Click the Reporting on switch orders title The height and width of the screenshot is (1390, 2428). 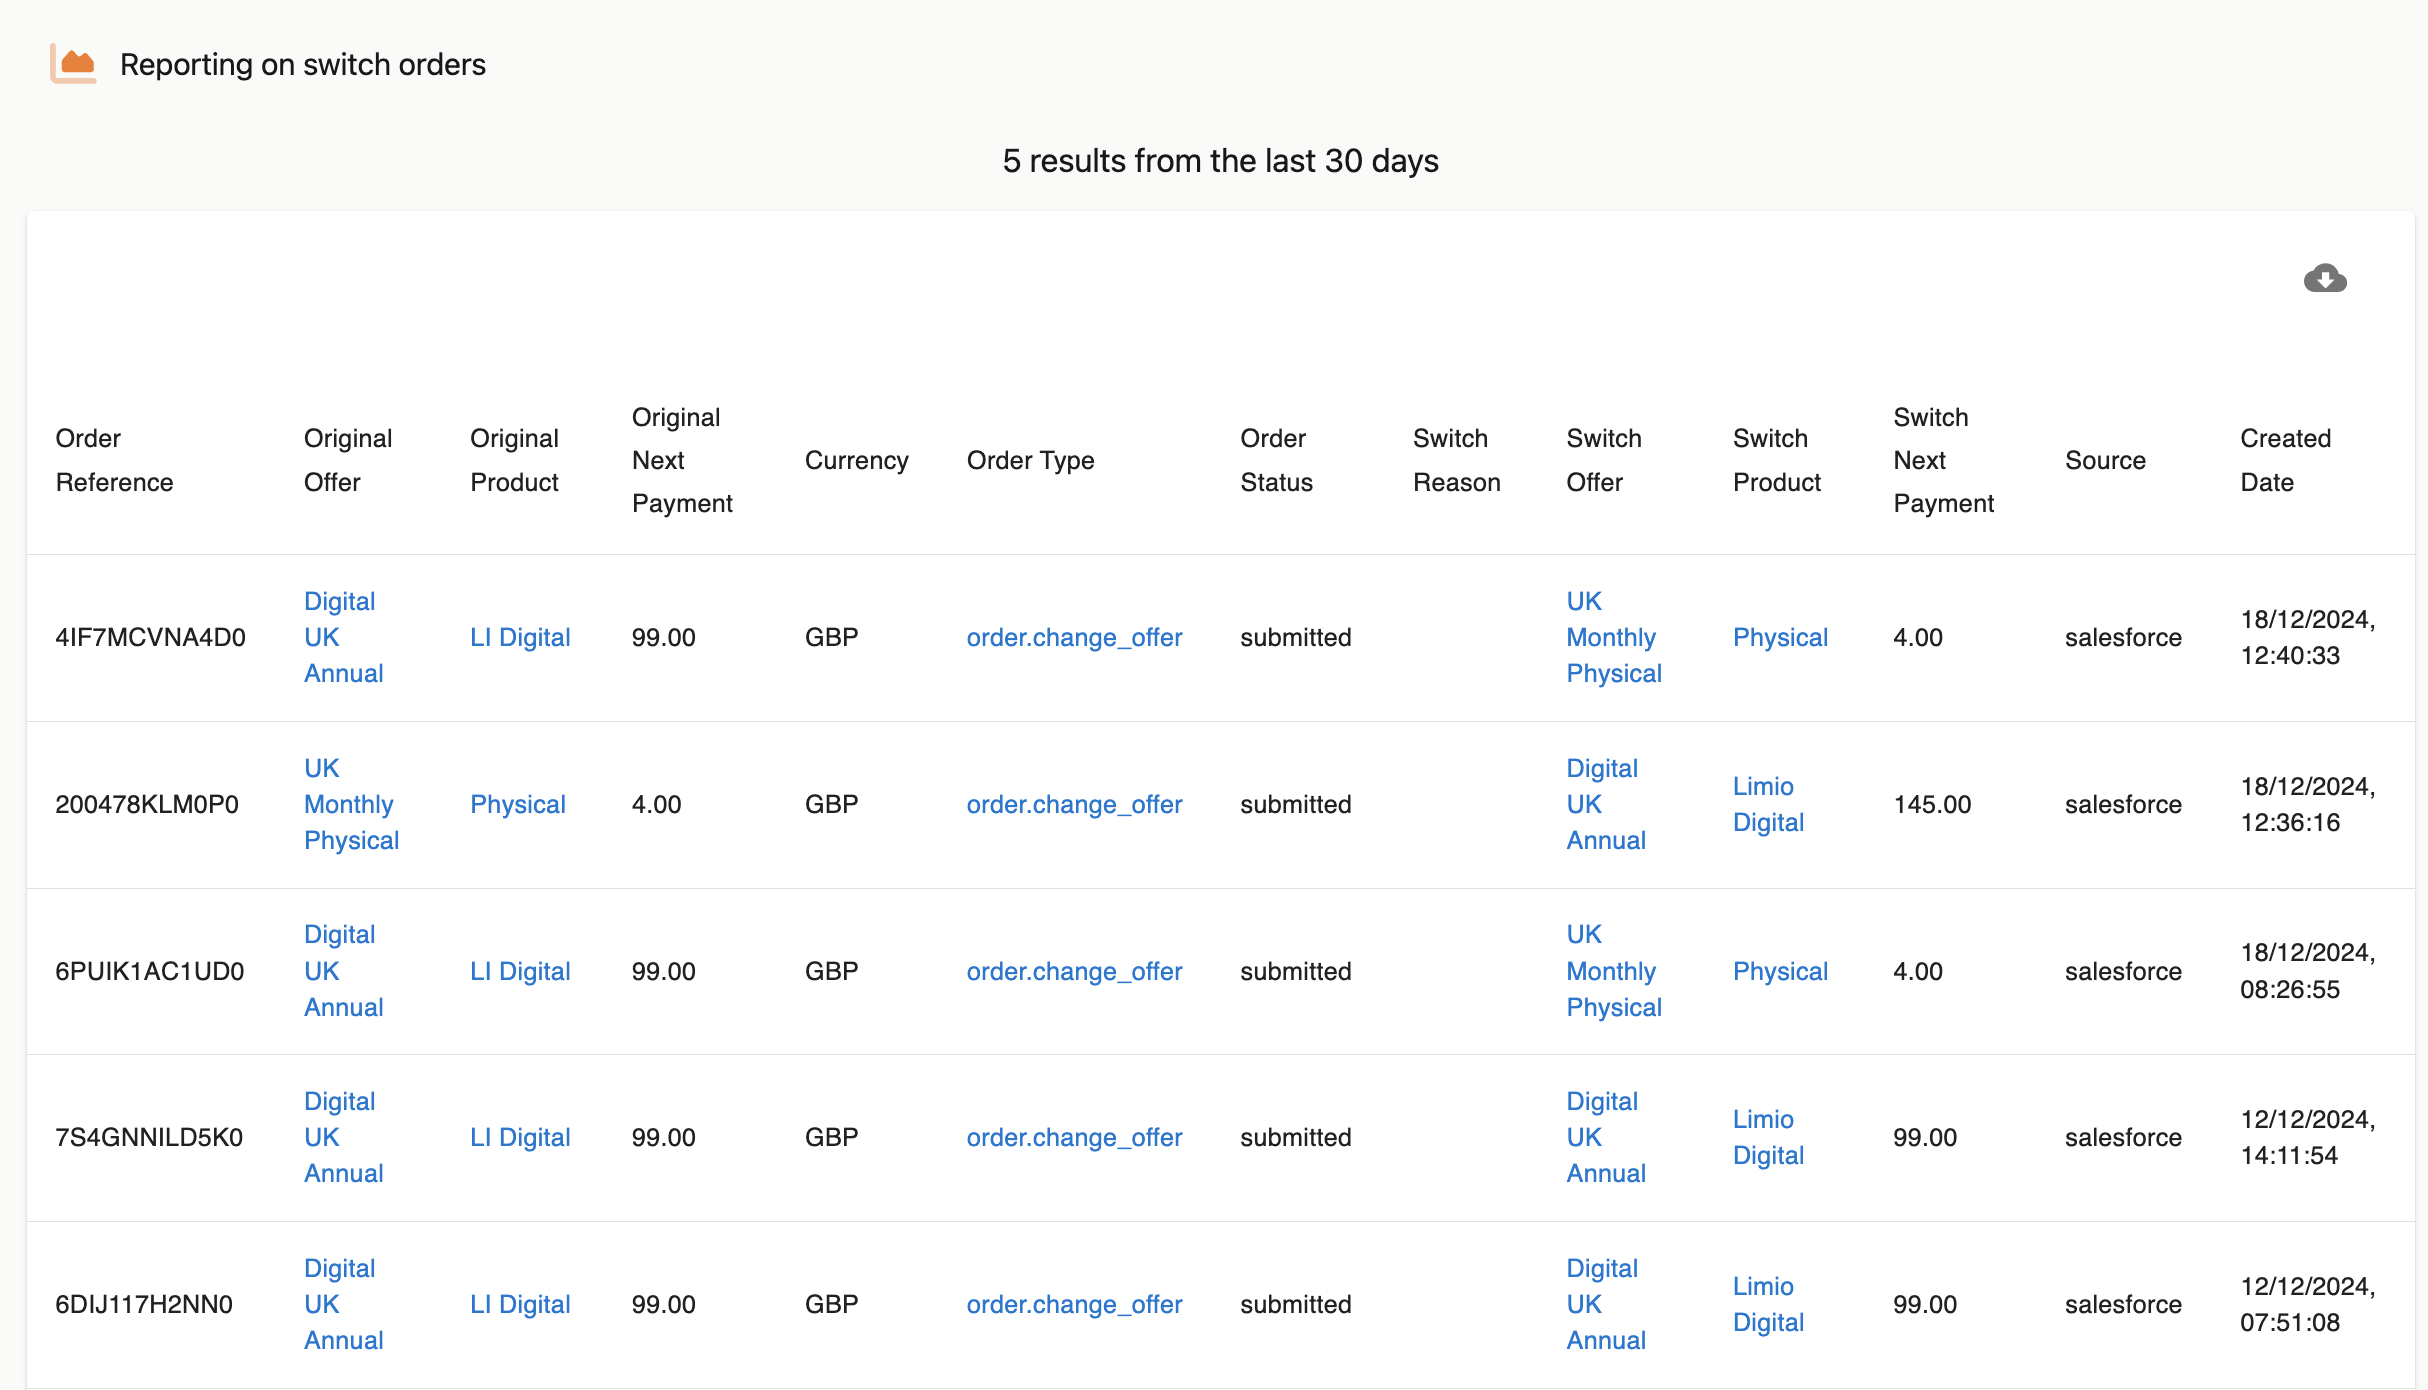[x=302, y=64]
